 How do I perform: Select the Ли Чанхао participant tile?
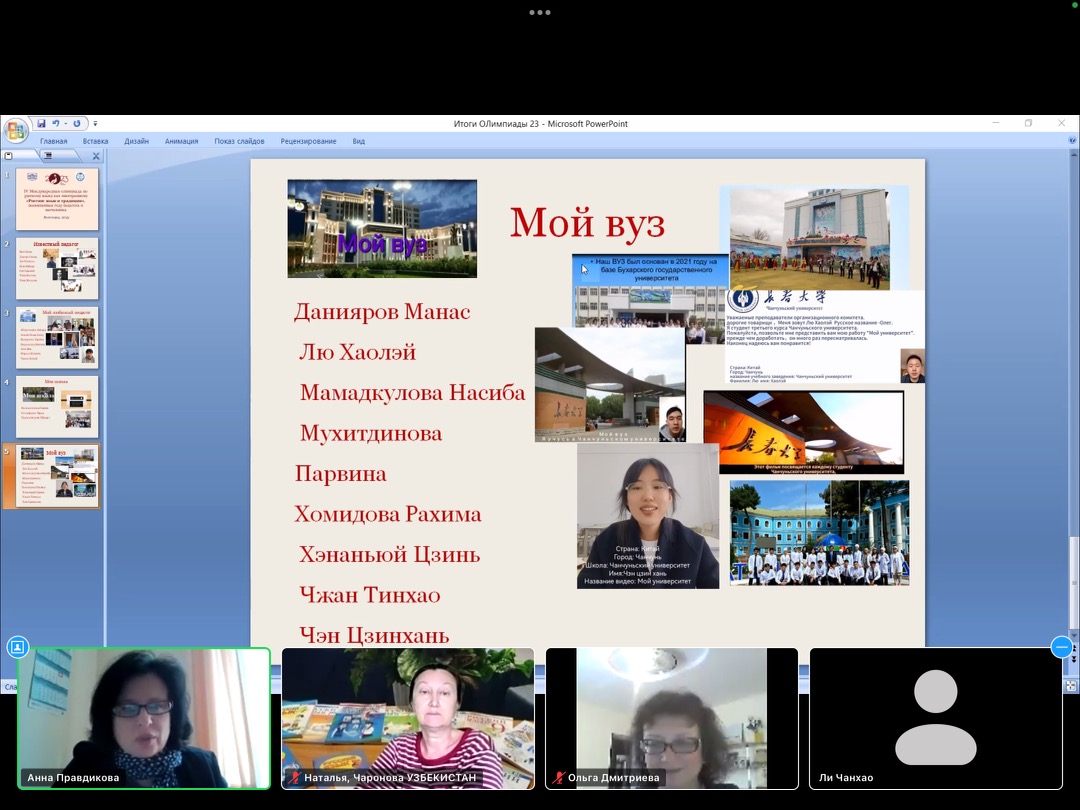[935, 718]
